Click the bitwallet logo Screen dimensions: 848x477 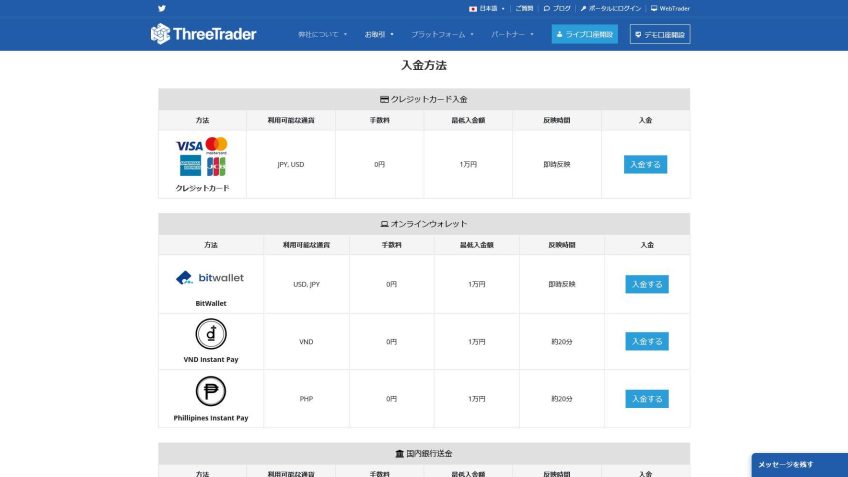210,277
